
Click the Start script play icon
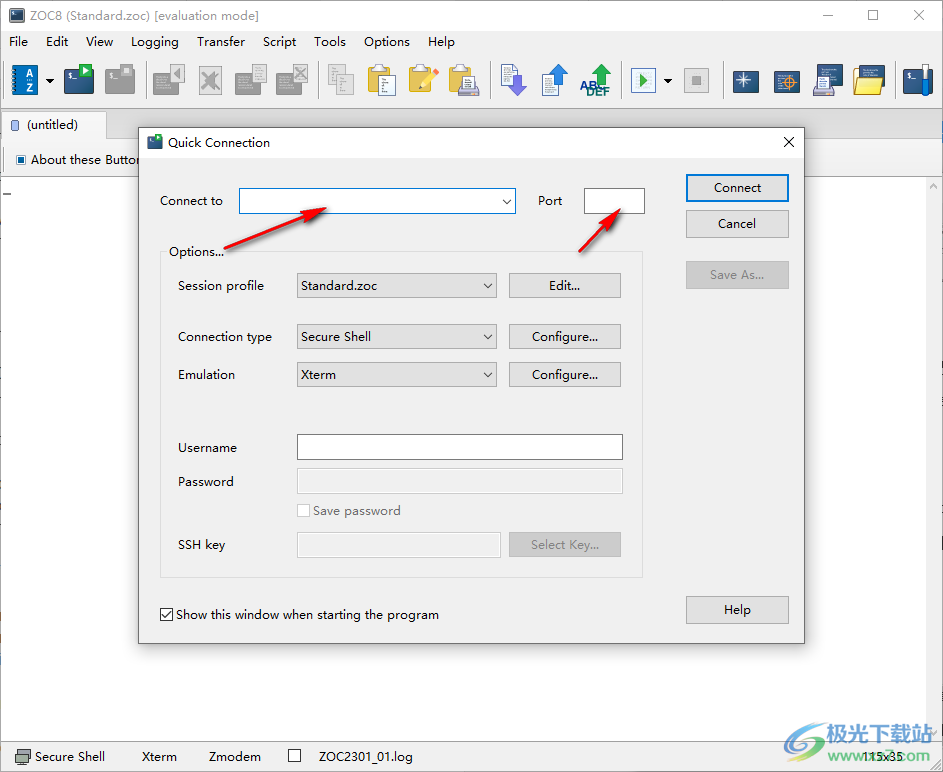[643, 80]
